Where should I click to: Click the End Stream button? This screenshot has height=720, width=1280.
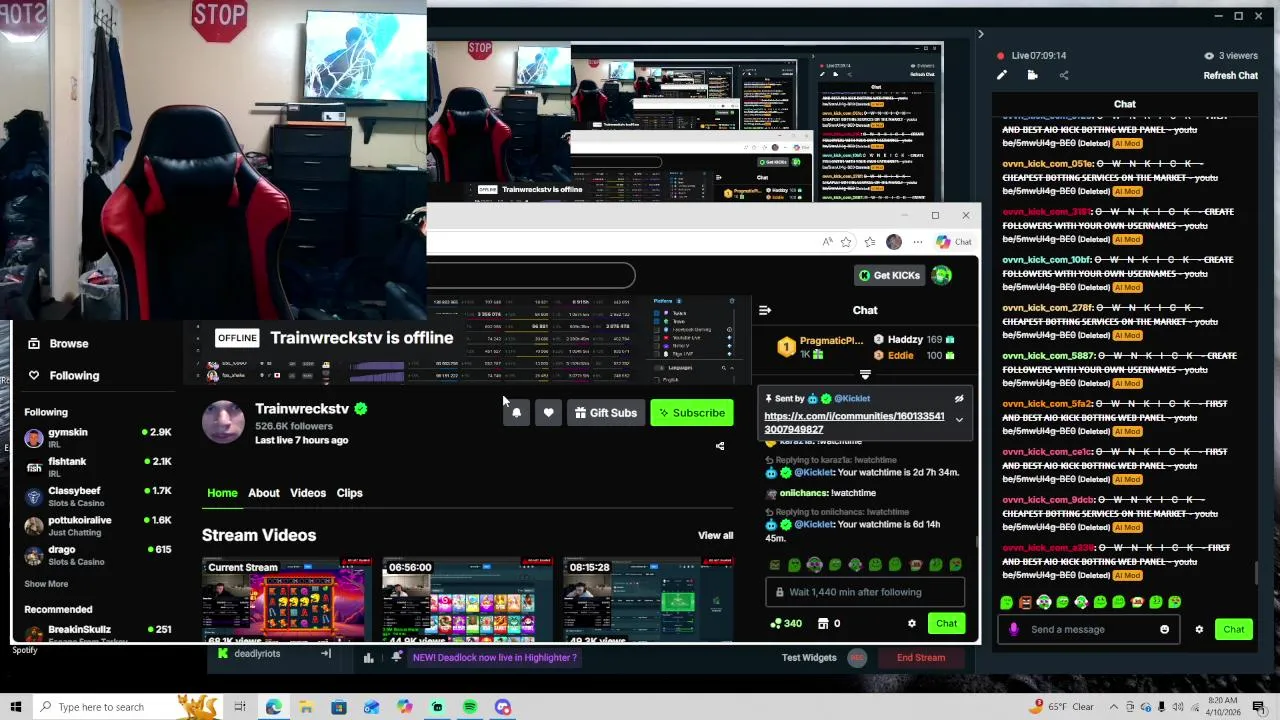(921, 657)
